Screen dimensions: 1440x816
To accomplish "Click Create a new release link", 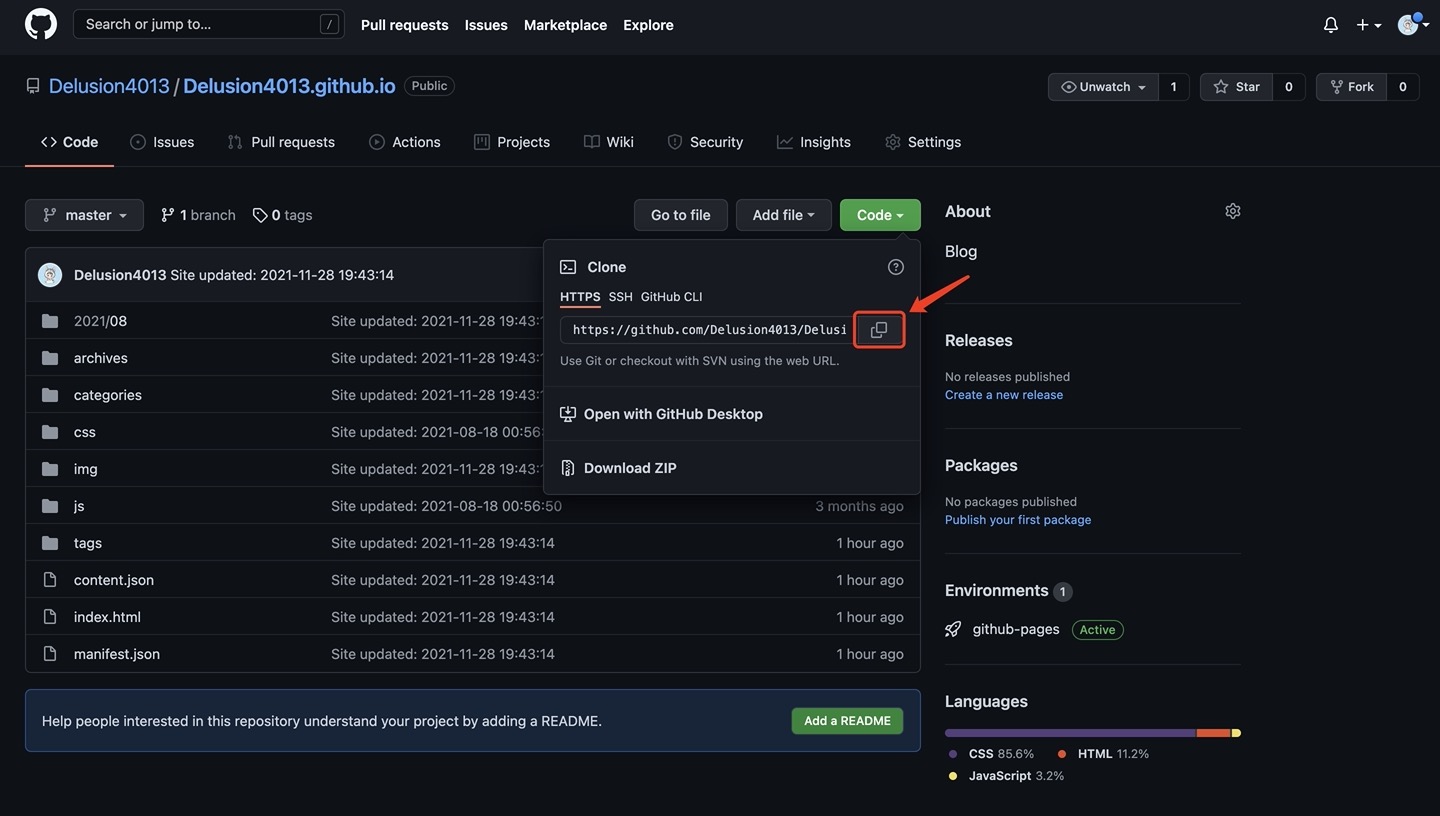I will (x=1004, y=395).
